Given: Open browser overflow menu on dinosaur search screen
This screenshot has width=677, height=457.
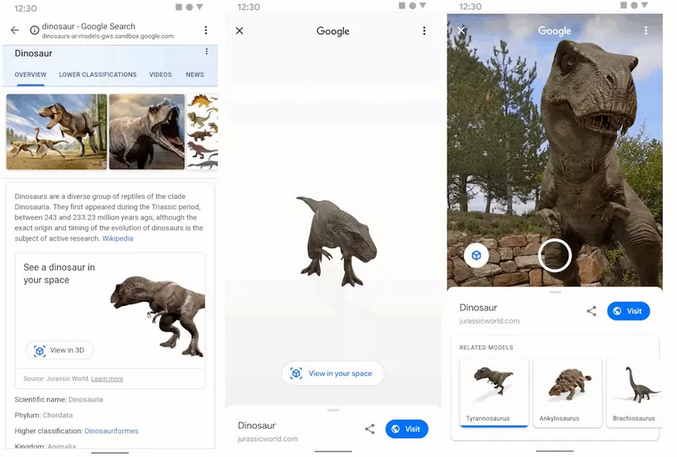Looking at the screenshot, I should pyautogui.click(x=206, y=30).
